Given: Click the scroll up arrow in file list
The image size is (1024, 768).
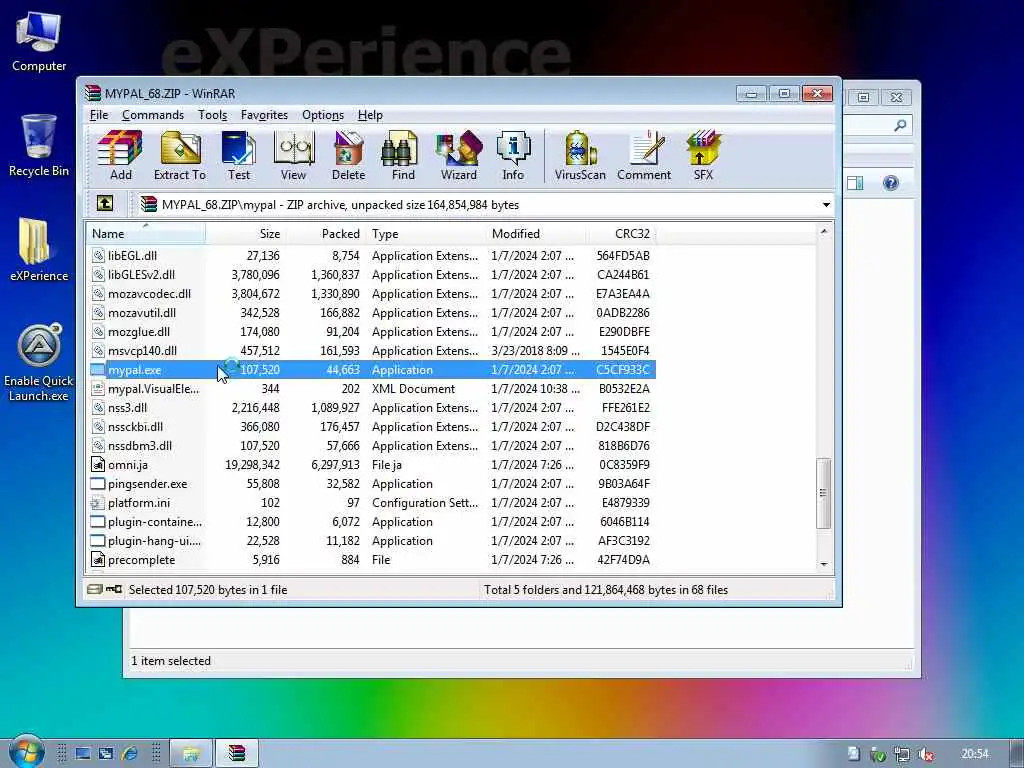Looking at the screenshot, I should click(824, 231).
